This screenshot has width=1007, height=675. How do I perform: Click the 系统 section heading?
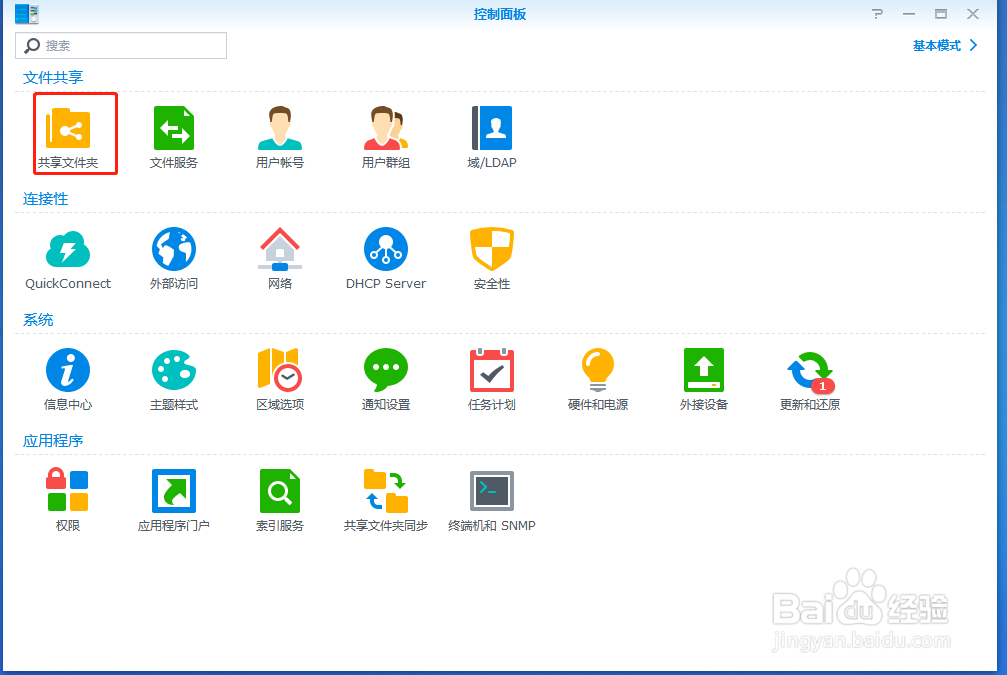pyautogui.click(x=38, y=320)
